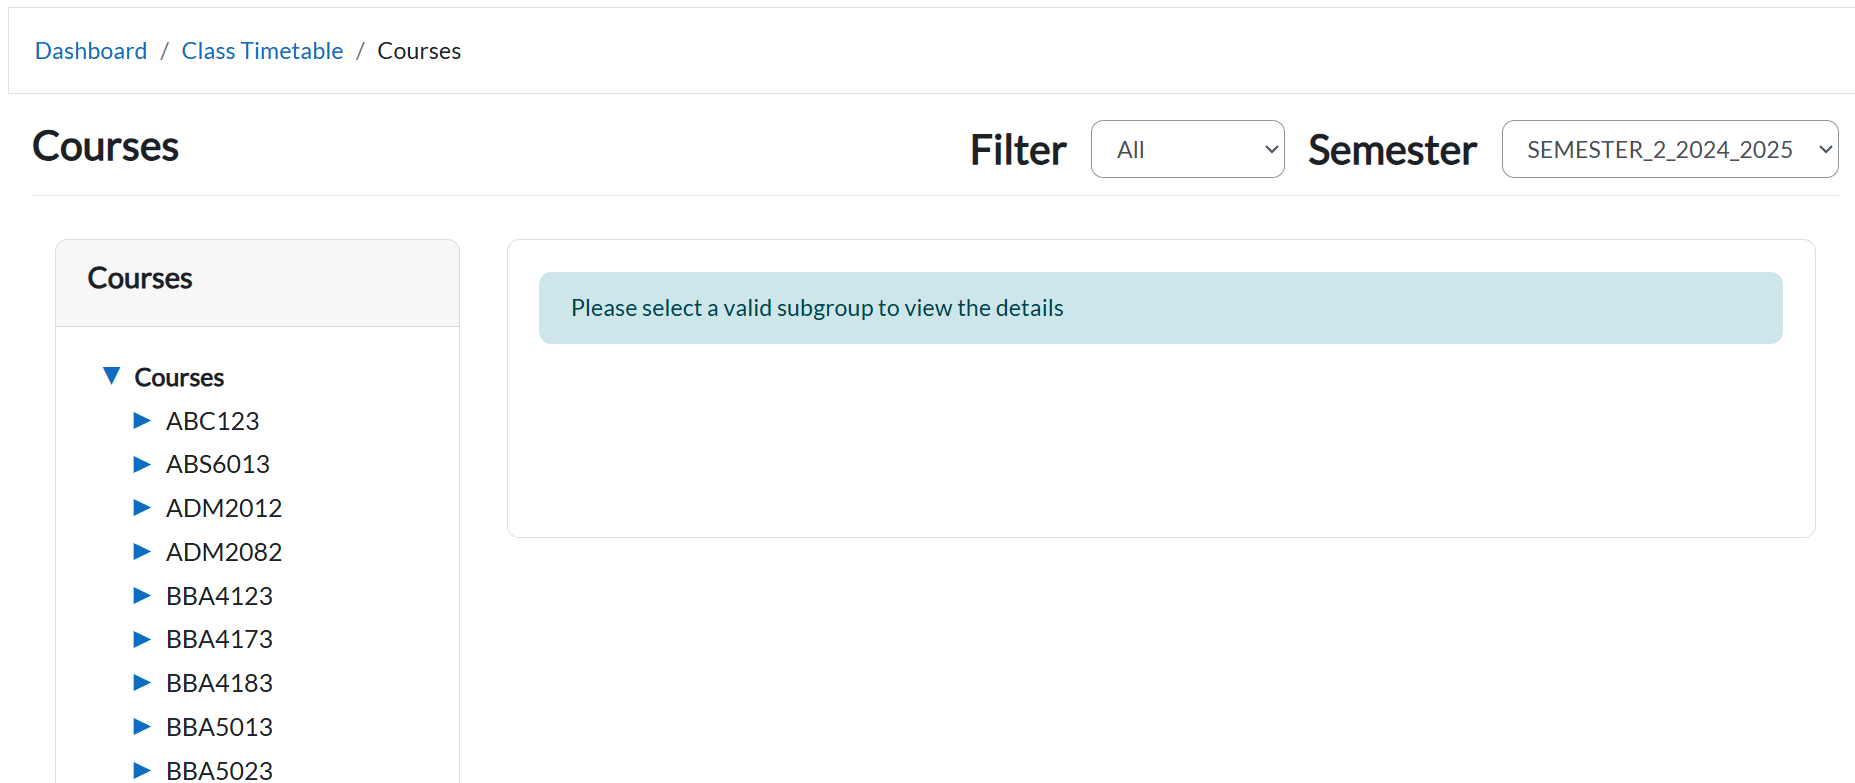Expand the ABS6013 course triangle
This screenshot has height=783, width=1855.
pos(142,464)
